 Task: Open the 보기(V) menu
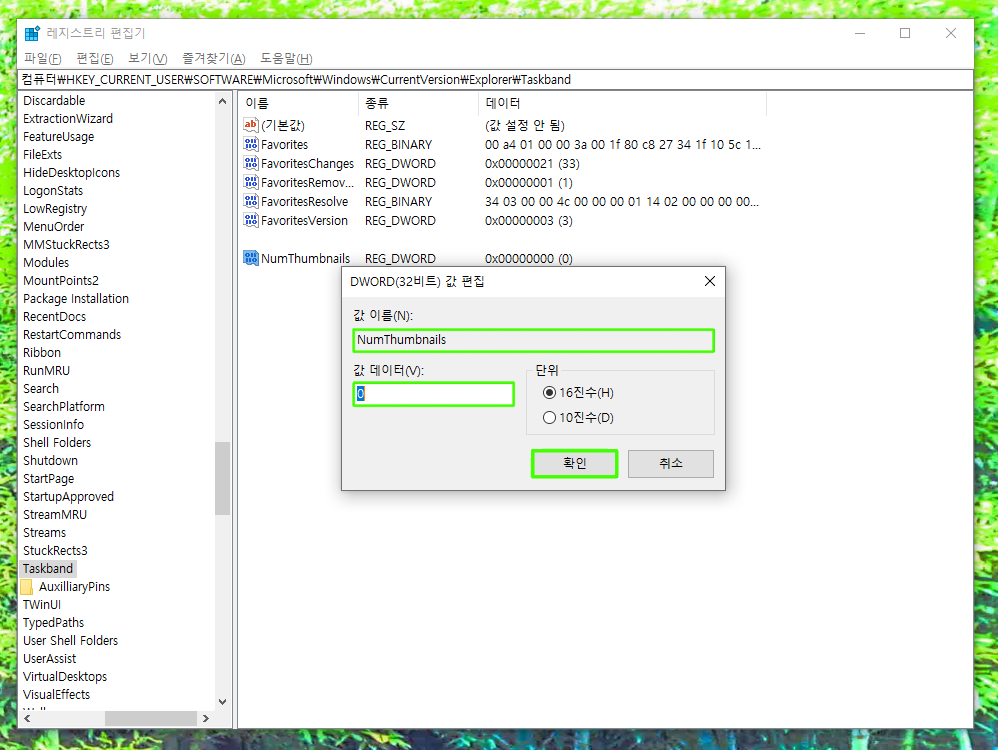point(148,59)
